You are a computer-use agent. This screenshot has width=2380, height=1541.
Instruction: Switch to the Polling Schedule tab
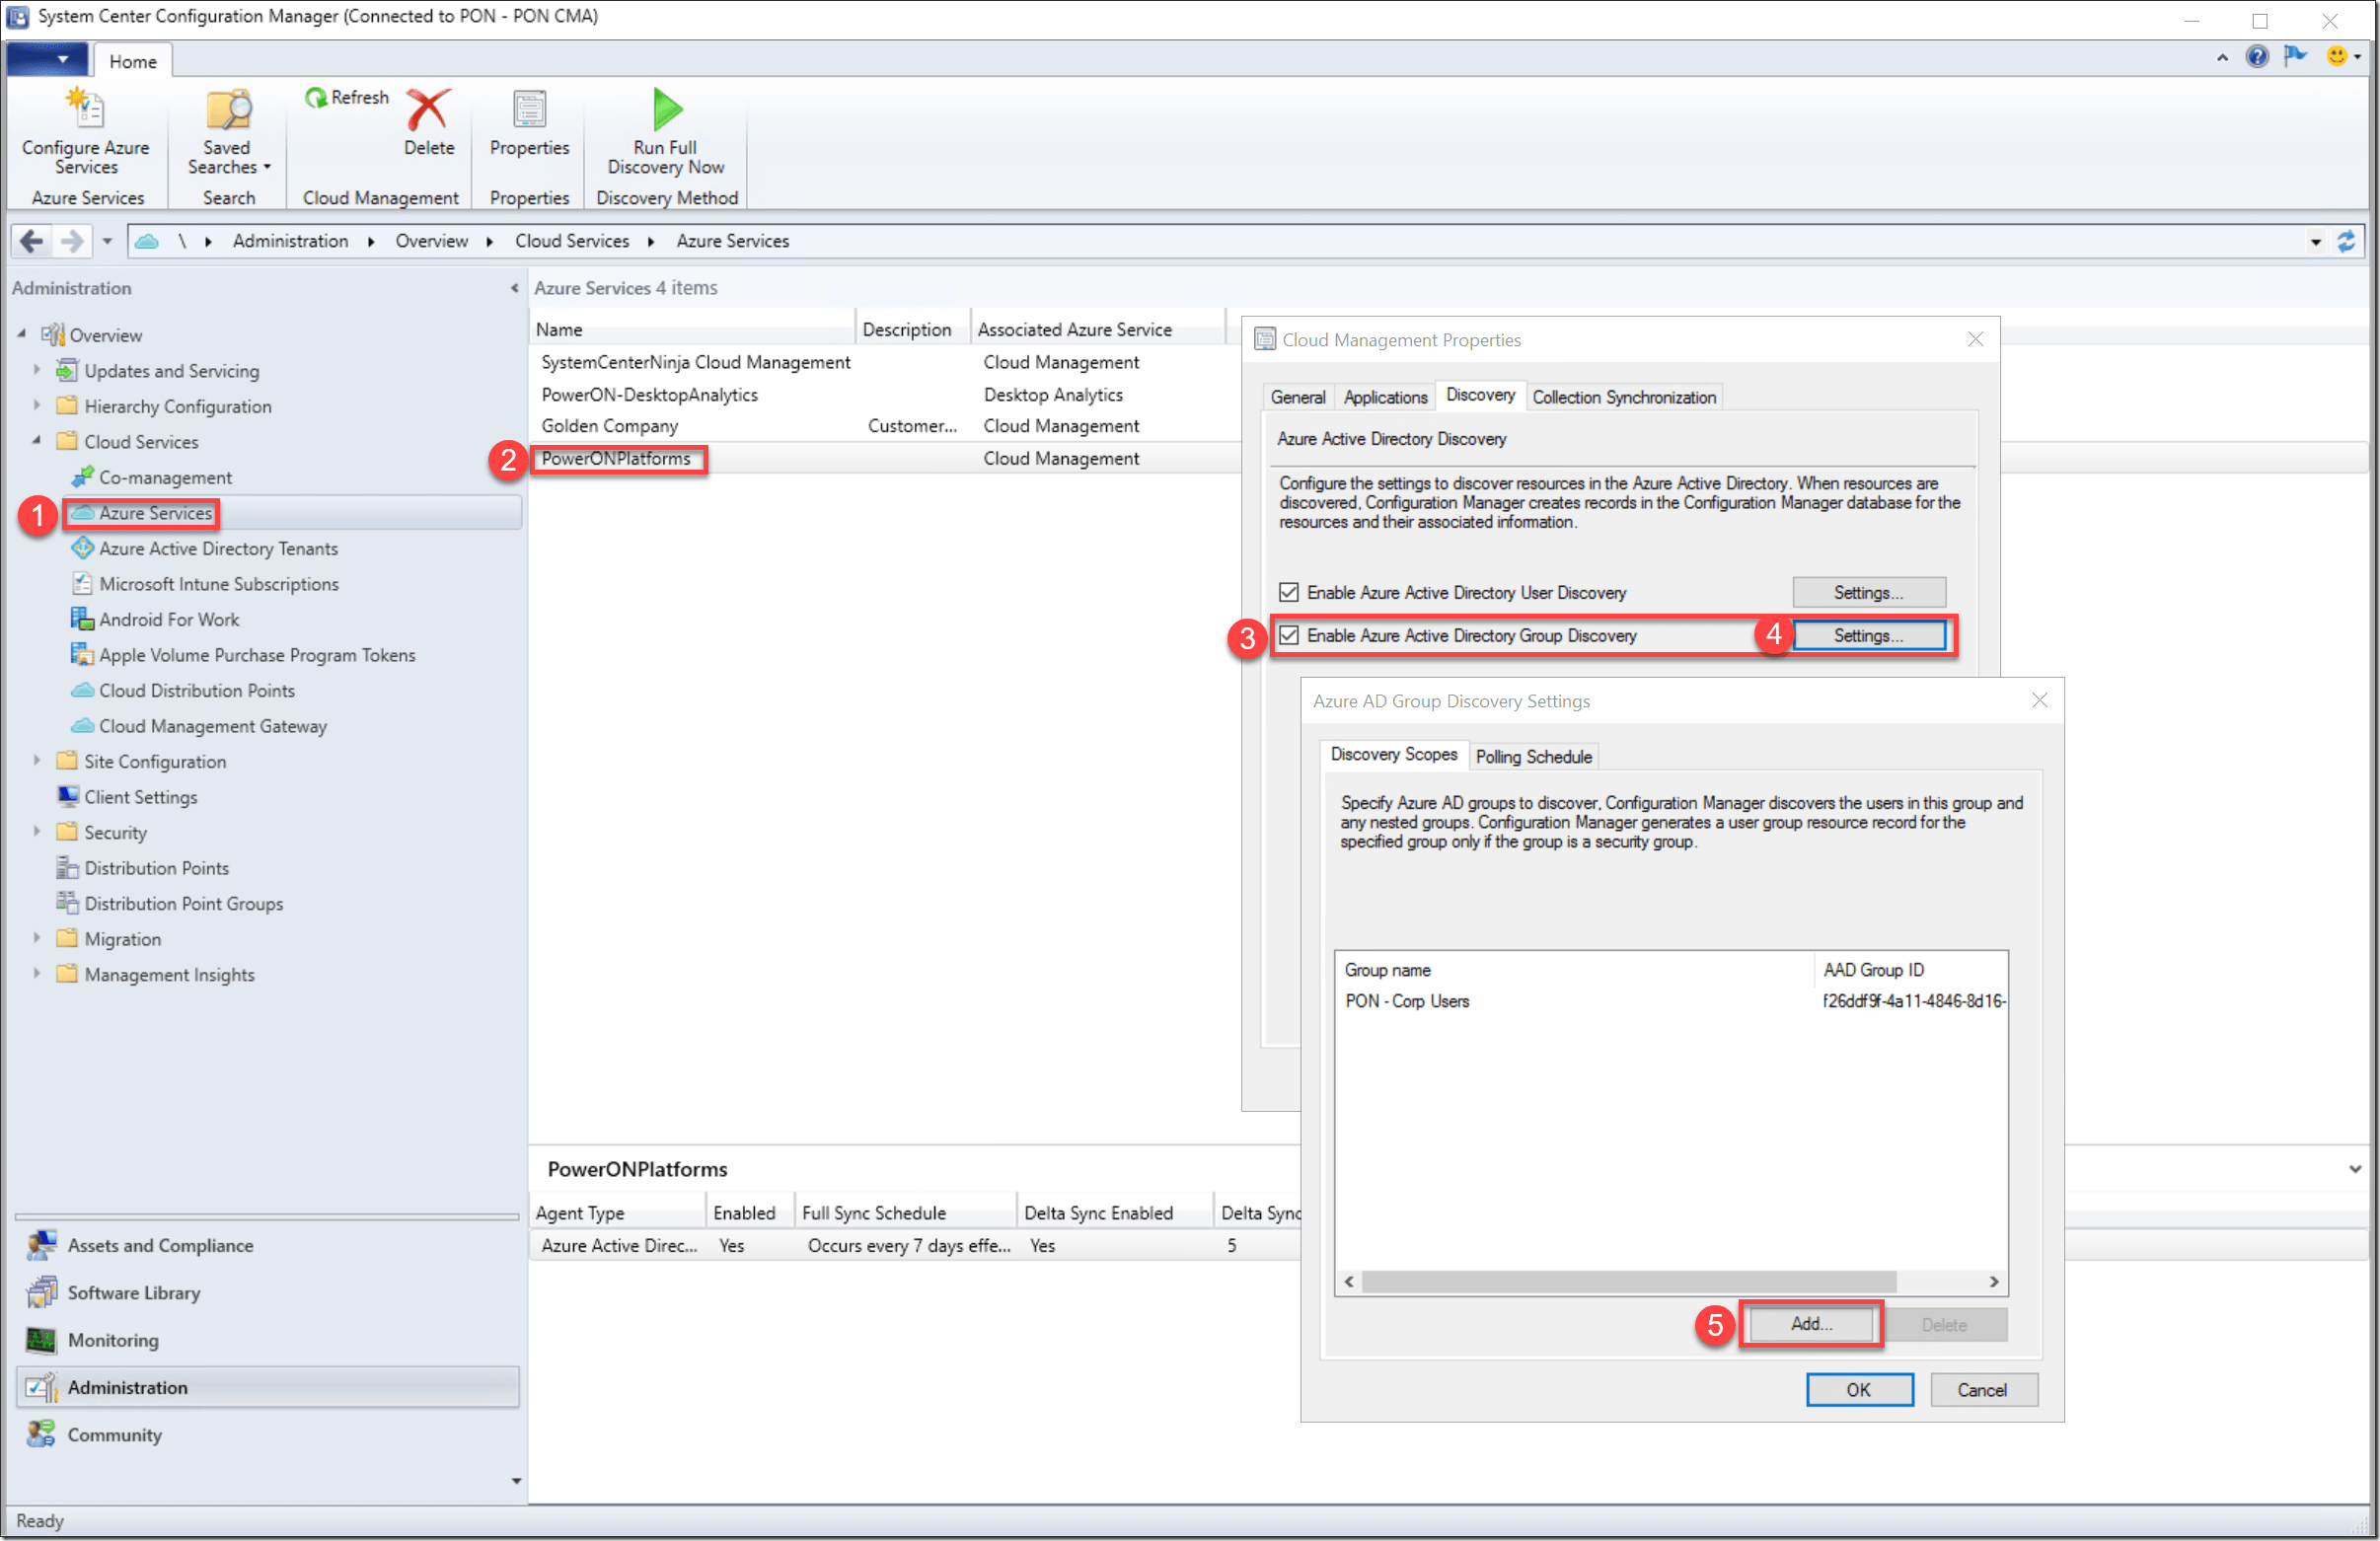(1533, 757)
